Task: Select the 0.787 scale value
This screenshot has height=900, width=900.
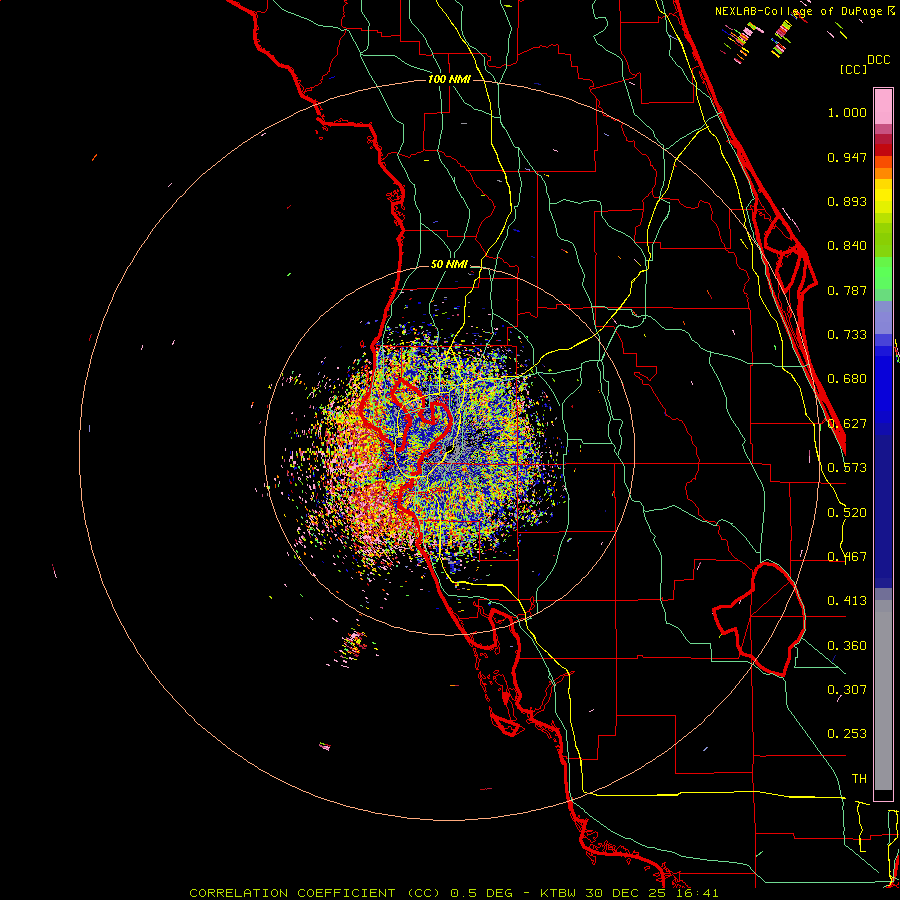Action: 847,290
